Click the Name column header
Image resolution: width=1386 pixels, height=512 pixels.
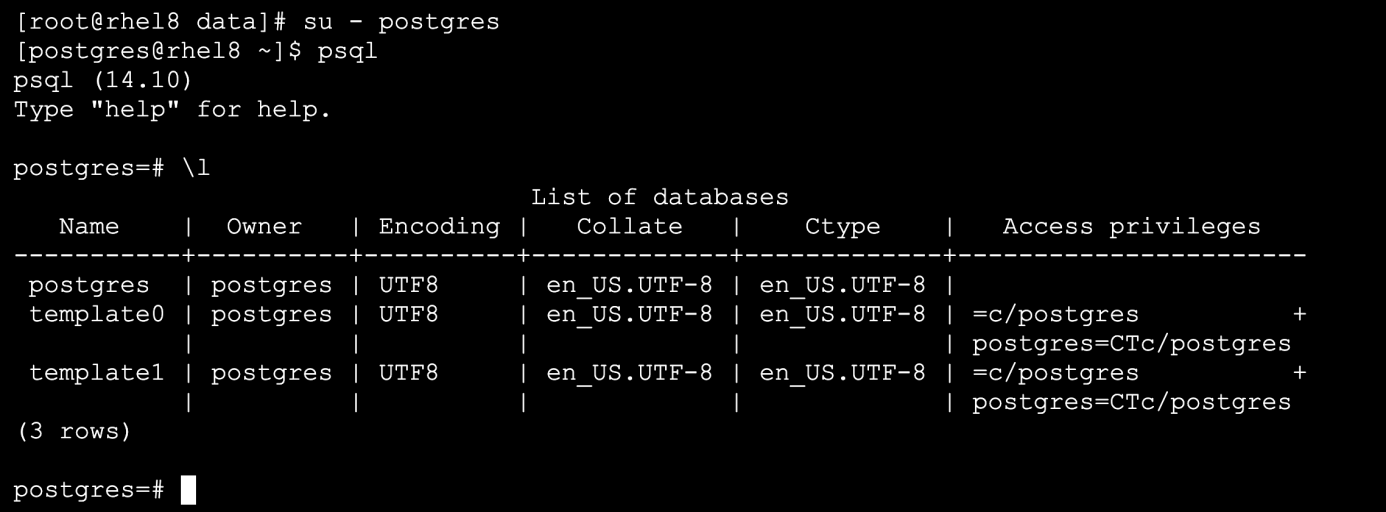point(89,226)
